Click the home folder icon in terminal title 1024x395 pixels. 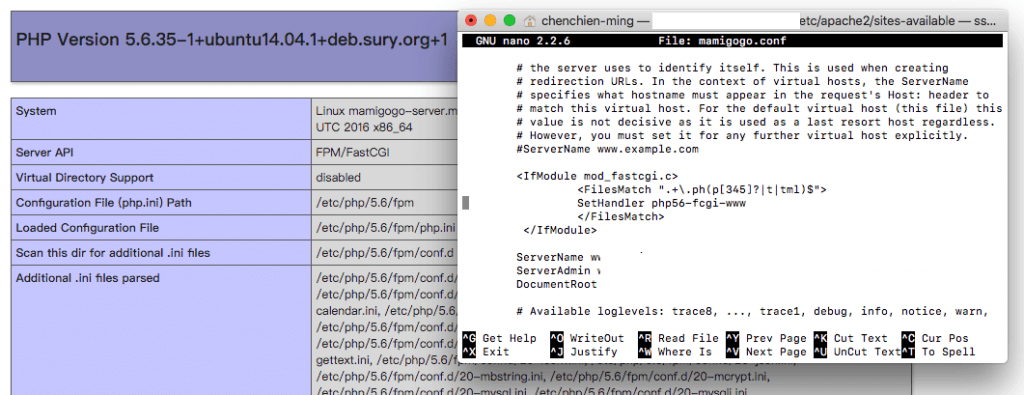coord(530,21)
